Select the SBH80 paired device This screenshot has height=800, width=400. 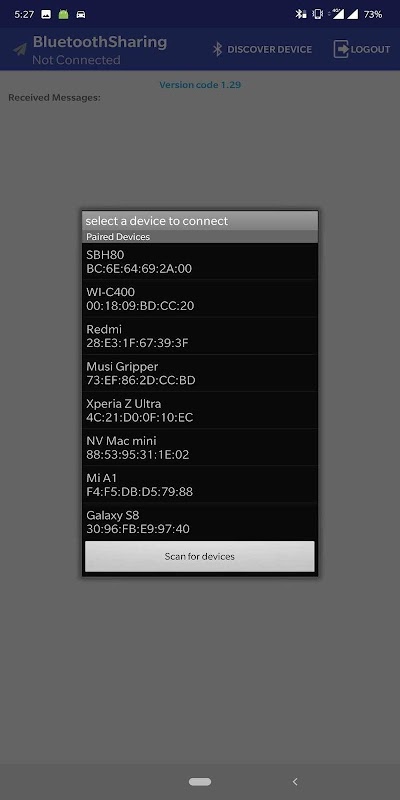coord(200,261)
